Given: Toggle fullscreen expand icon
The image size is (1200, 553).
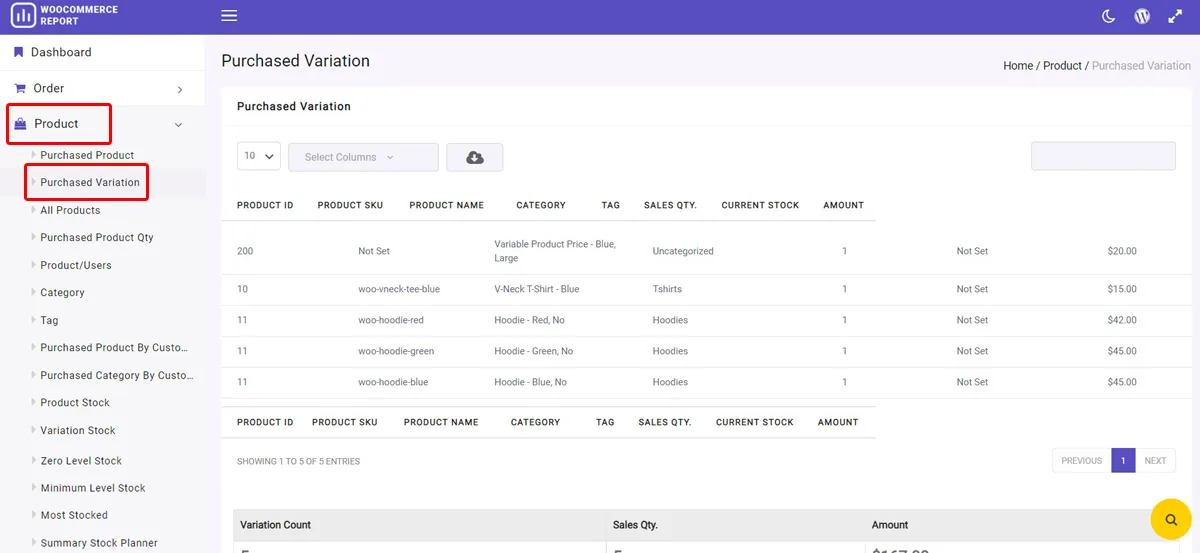Looking at the screenshot, I should click(1175, 16).
